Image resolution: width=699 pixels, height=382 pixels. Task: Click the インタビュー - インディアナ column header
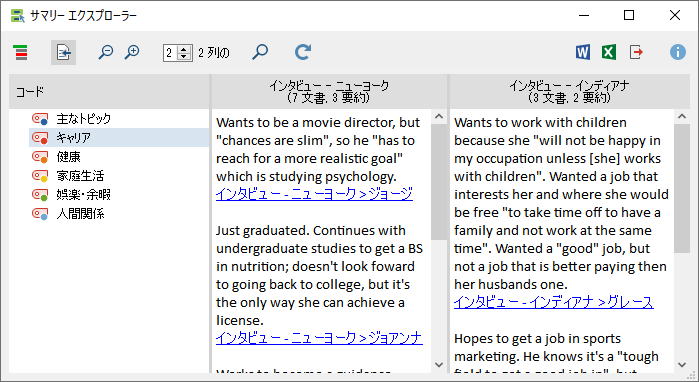[x=569, y=92]
